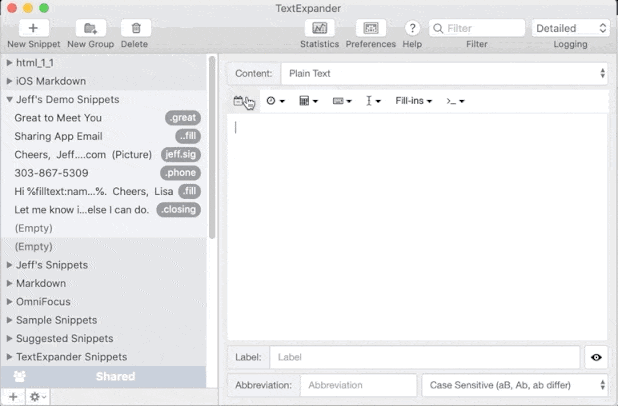Image resolution: width=618 pixels, height=406 pixels.
Task: Click into the Abbreviation input field
Action: tap(358, 385)
